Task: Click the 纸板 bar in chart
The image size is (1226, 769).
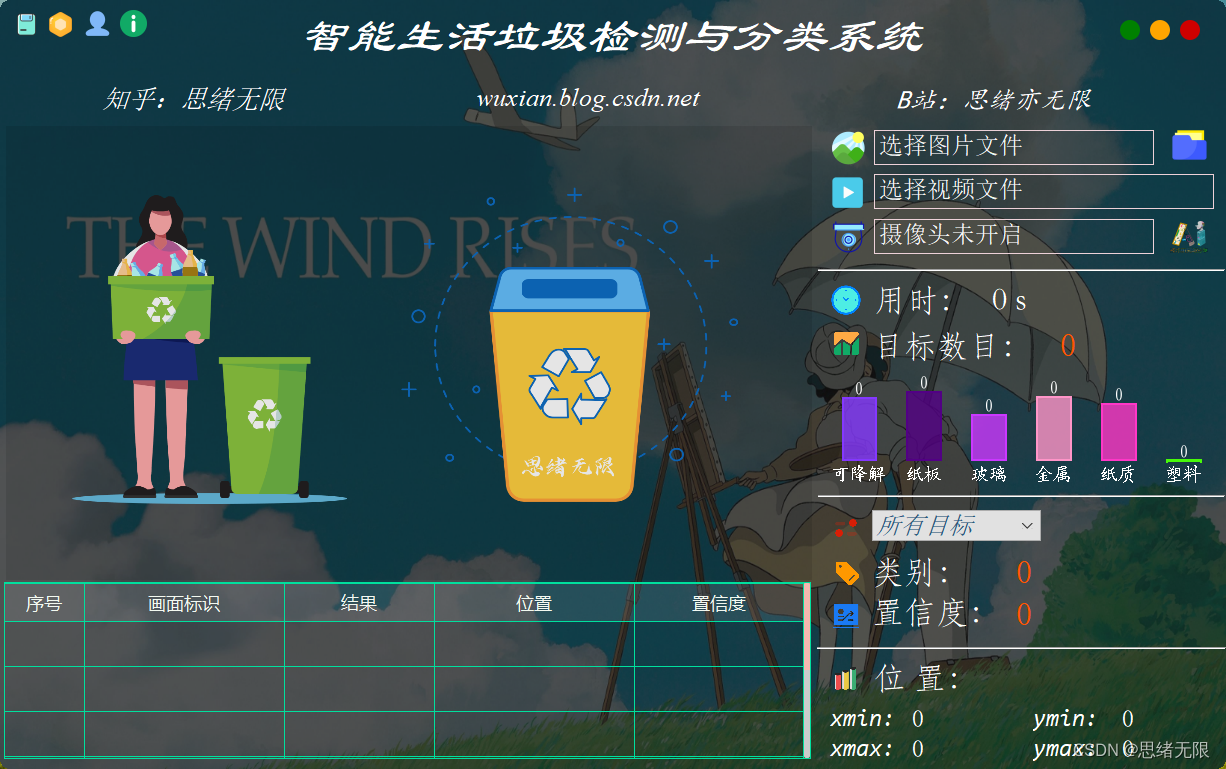Action: pos(923,426)
